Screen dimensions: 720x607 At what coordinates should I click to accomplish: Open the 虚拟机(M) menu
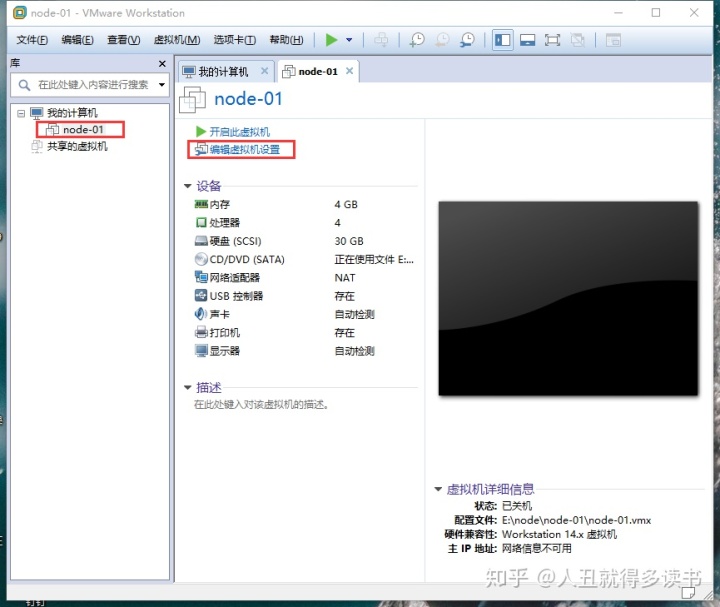(177, 40)
